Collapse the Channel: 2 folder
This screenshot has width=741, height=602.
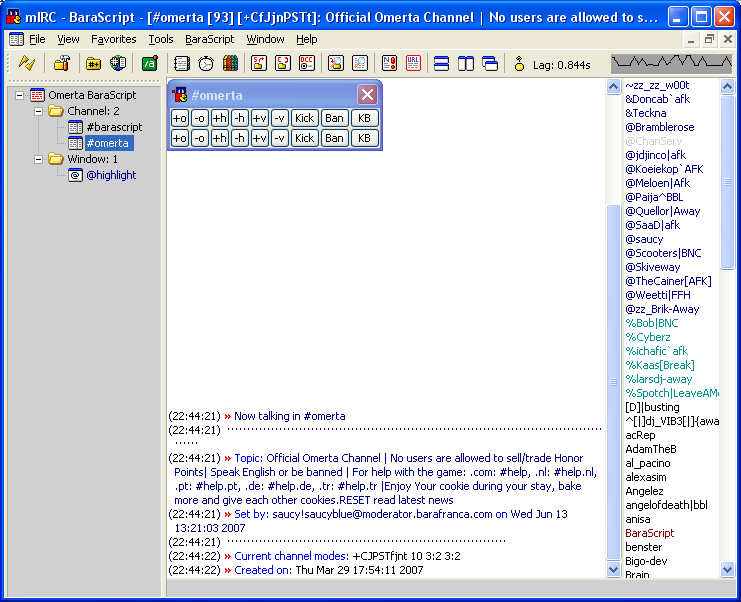[39, 111]
